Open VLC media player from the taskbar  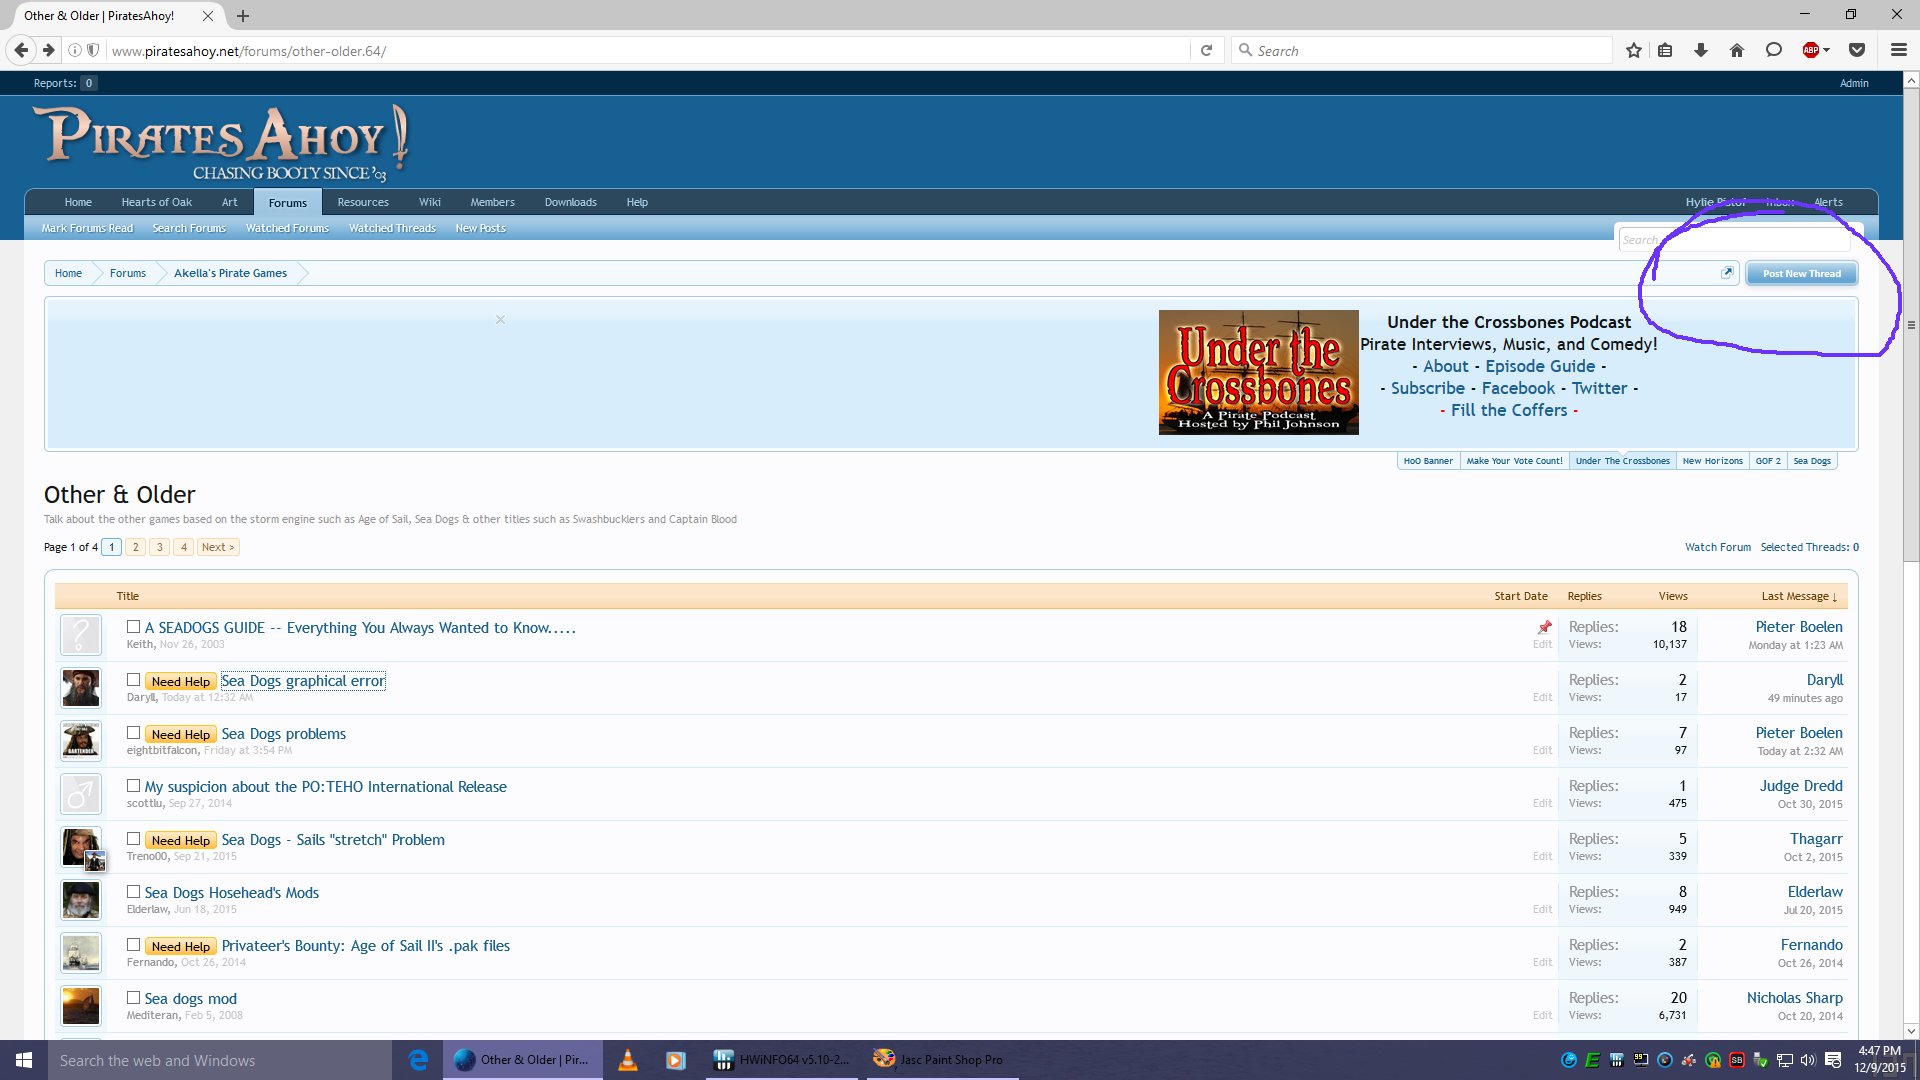628,1060
